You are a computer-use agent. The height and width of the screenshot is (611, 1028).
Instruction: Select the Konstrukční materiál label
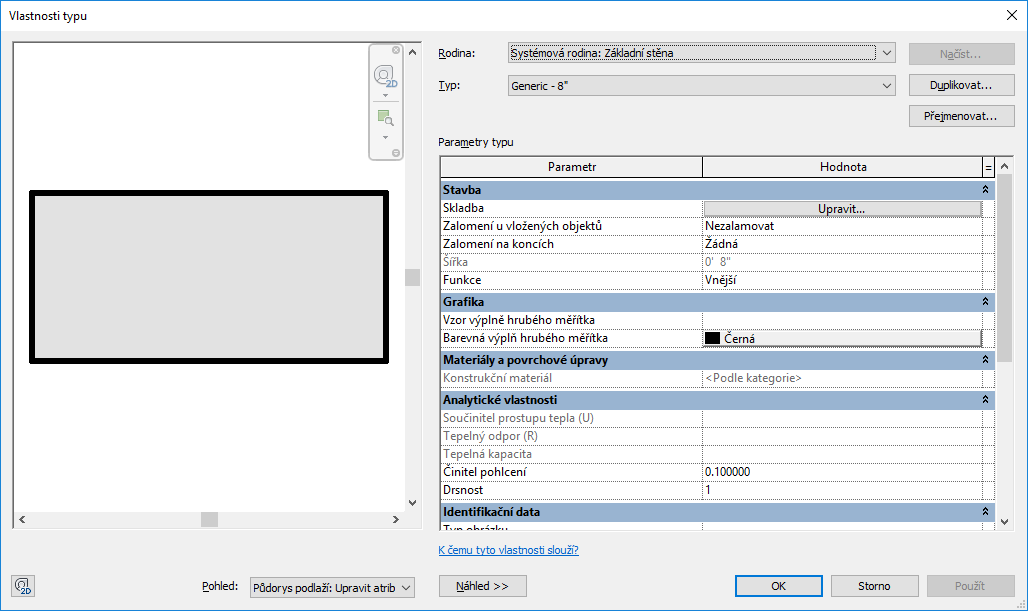point(498,378)
